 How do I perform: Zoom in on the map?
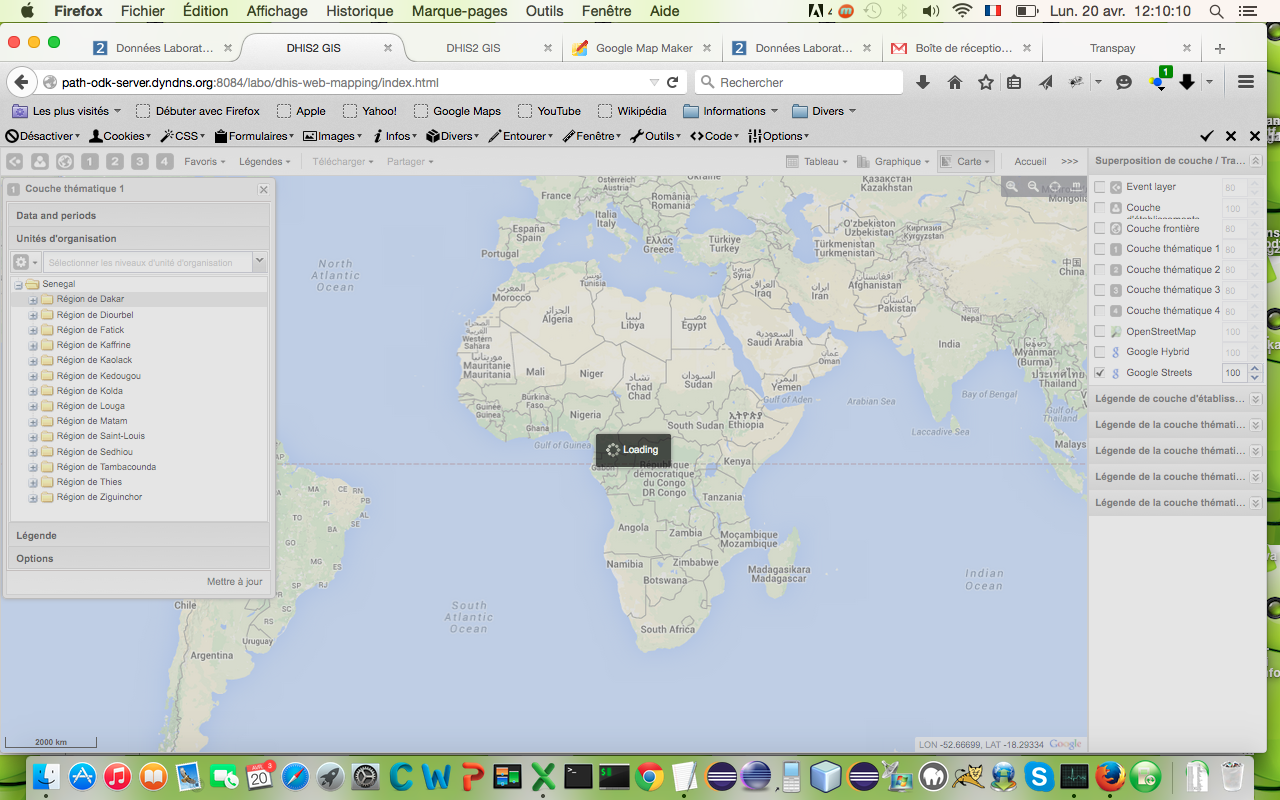point(1012,187)
